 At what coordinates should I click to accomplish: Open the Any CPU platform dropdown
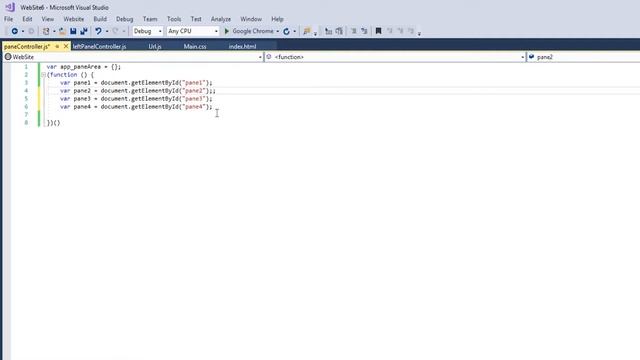coord(193,31)
